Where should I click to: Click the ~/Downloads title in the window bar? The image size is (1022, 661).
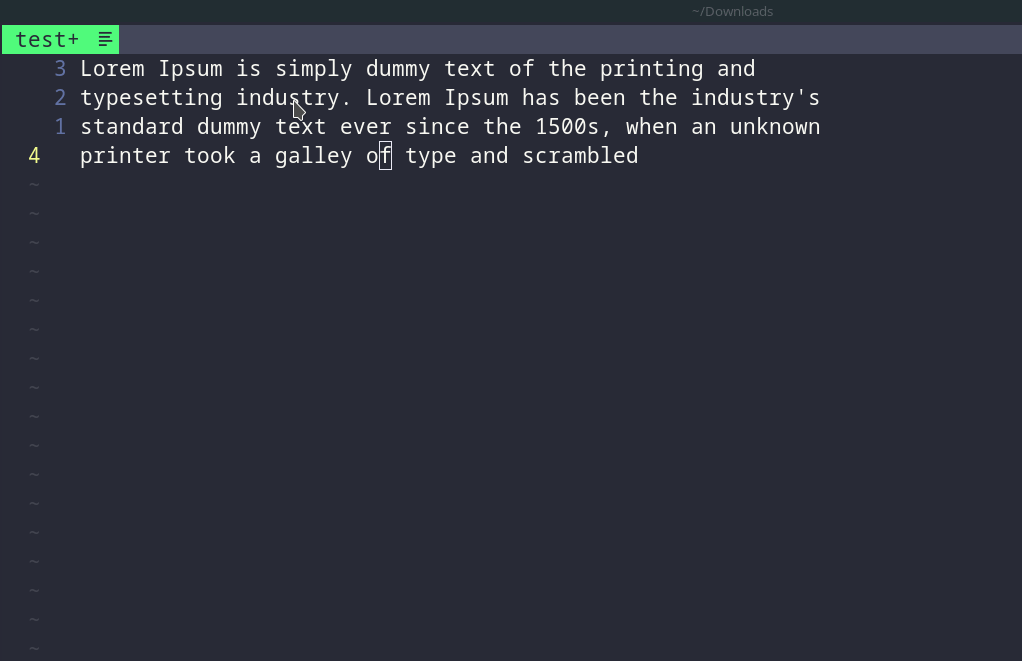732,11
